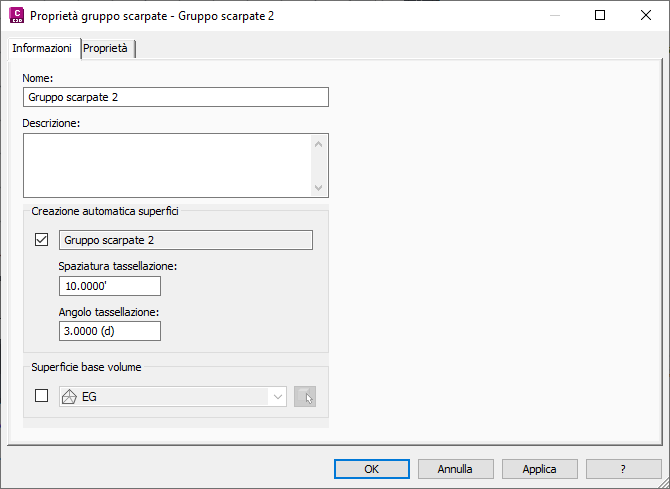
Task: Click the Spaziatura tassellazione value field
Action: click(x=110, y=286)
